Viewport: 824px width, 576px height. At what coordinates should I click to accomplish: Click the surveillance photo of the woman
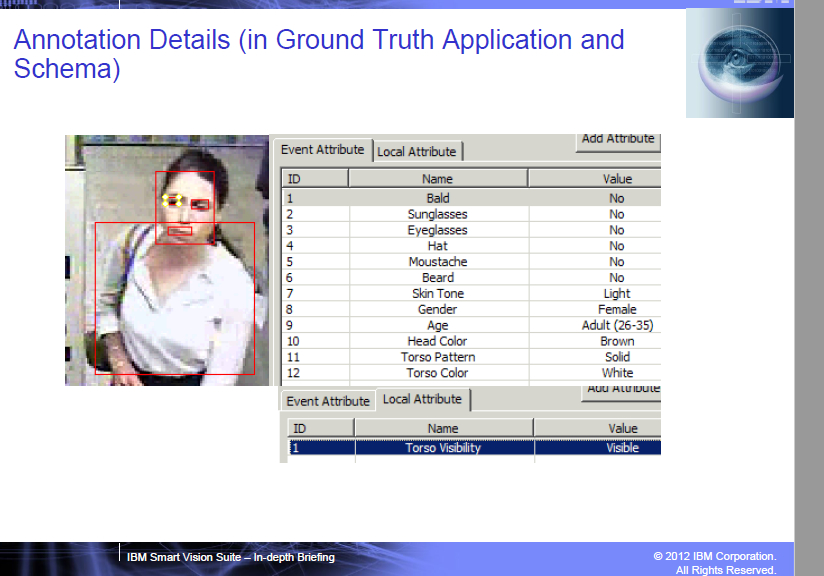(x=167, y=260)
